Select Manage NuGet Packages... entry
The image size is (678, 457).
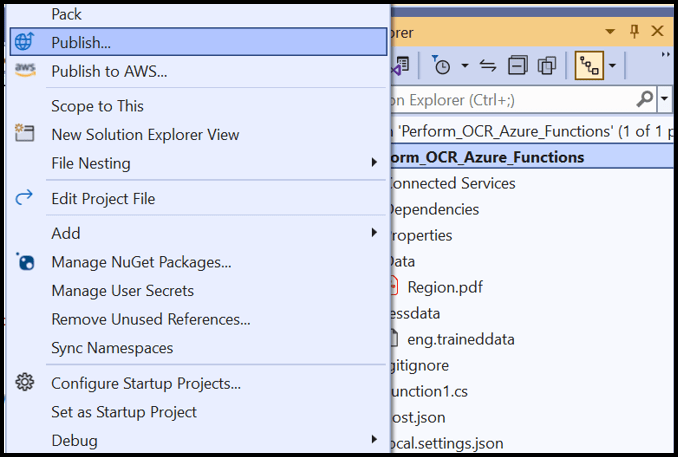[198, 262]
